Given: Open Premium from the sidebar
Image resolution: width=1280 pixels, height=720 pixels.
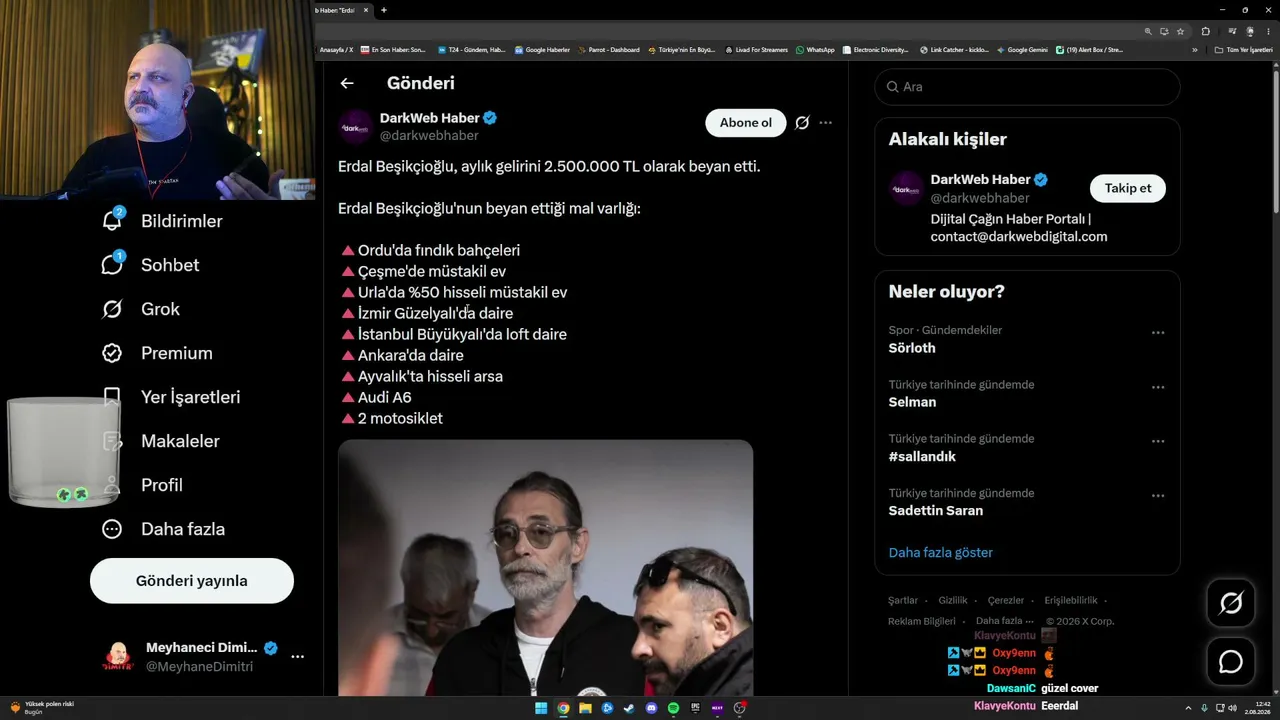Looking at the screenshot, I should click(156, 353).
